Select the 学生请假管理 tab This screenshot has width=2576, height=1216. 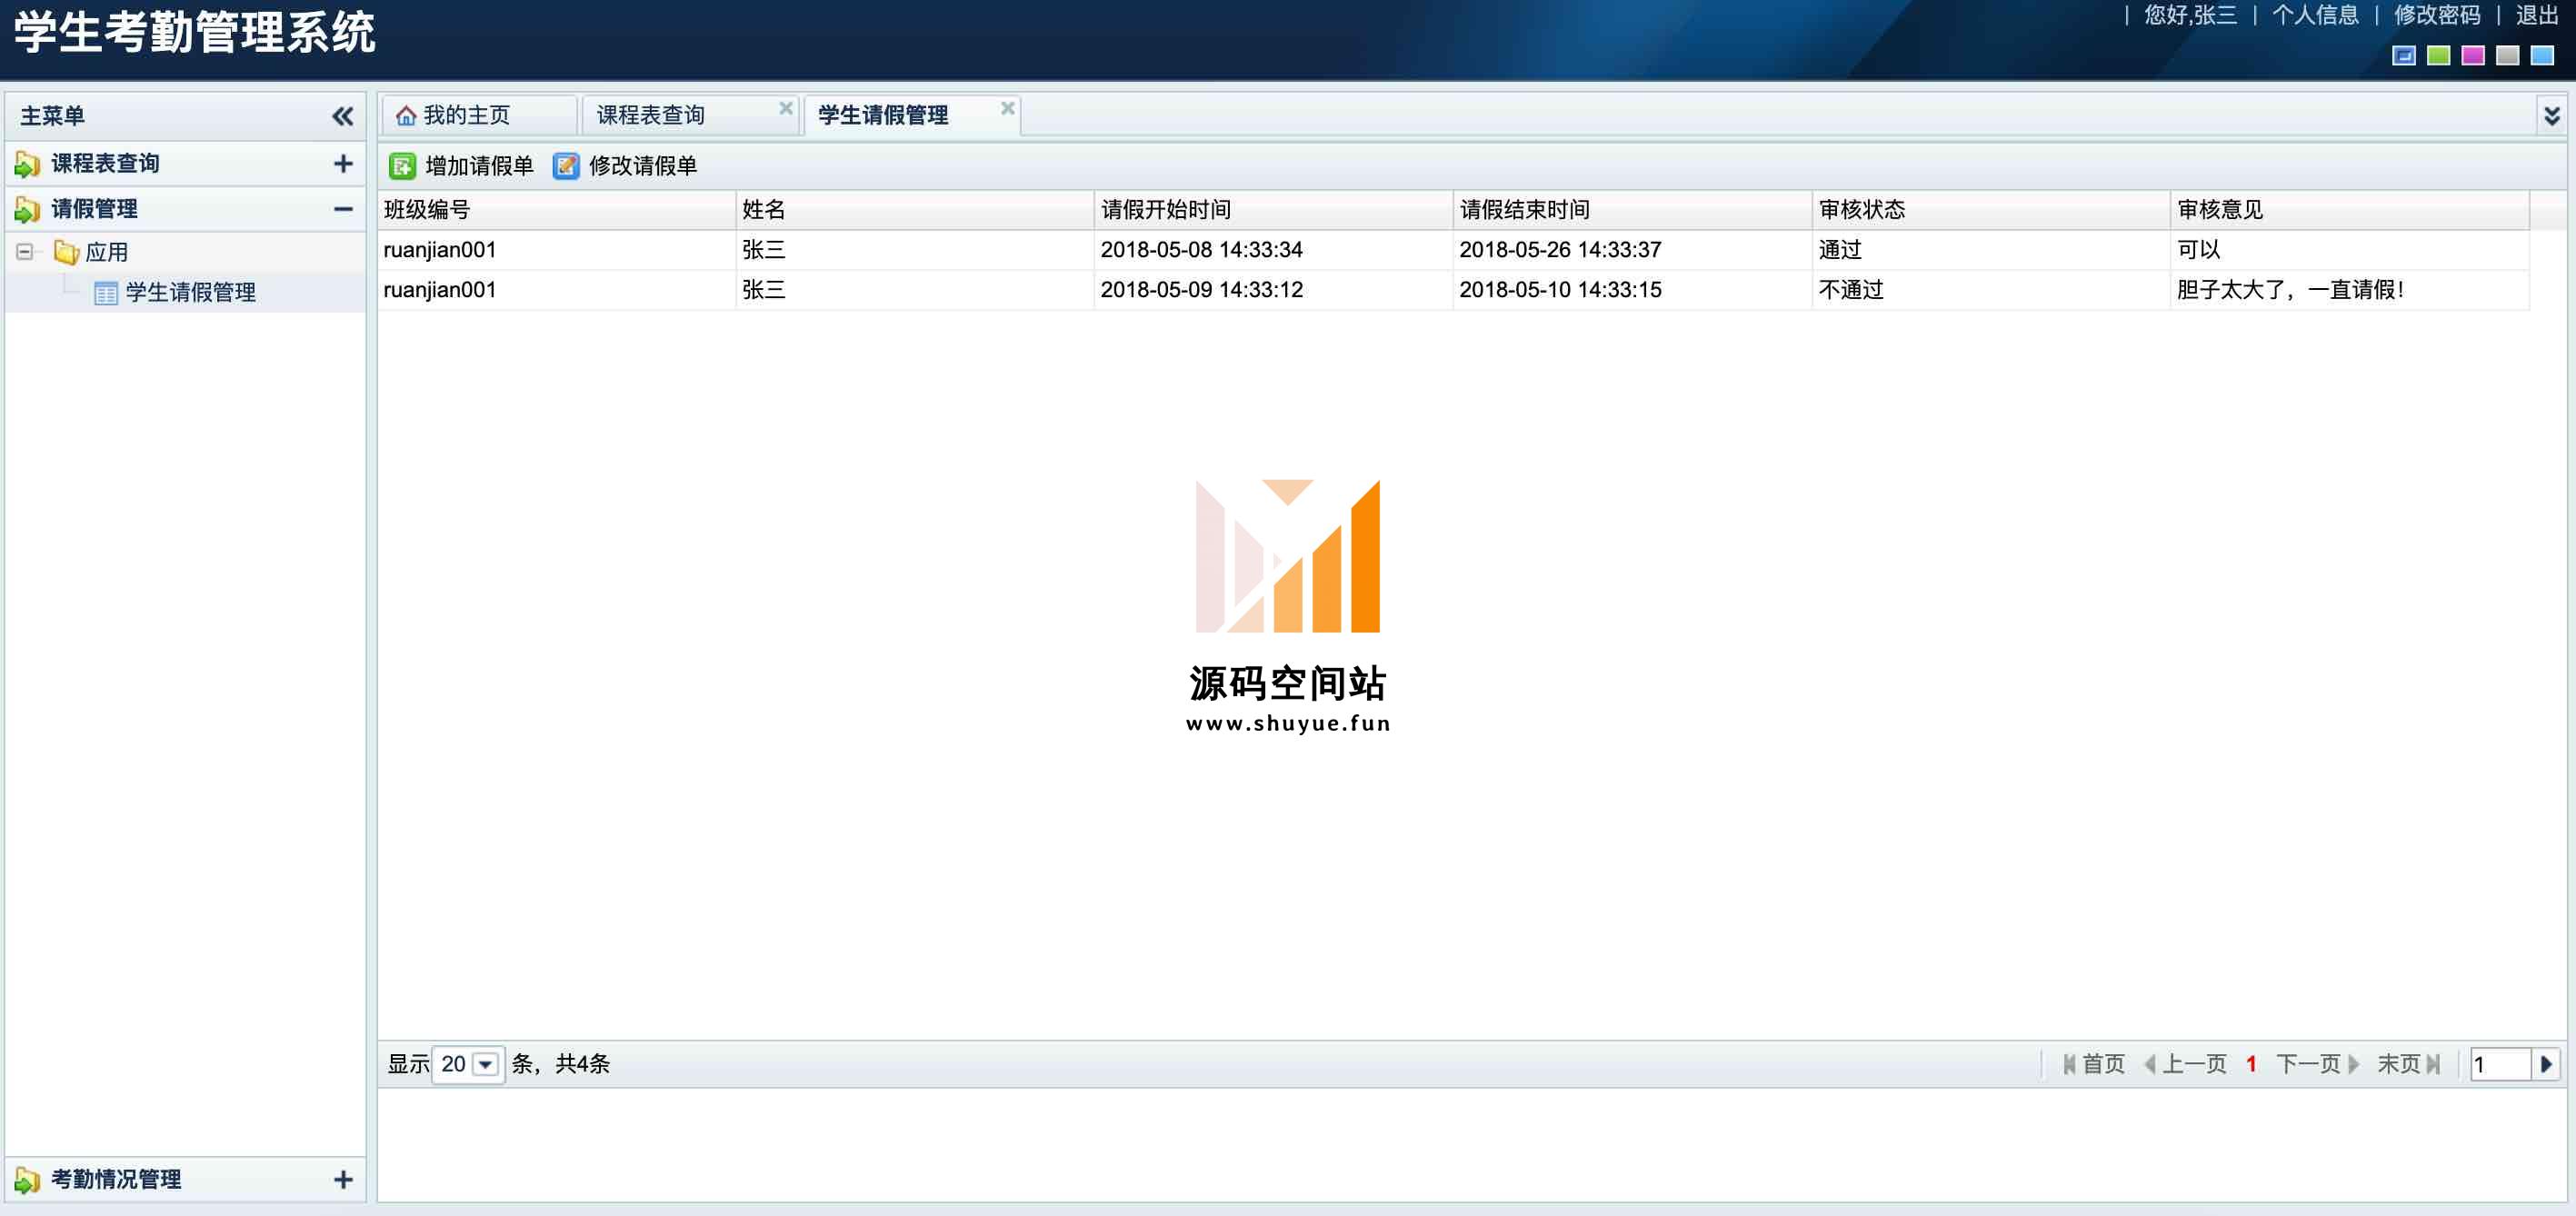(912, 116)
